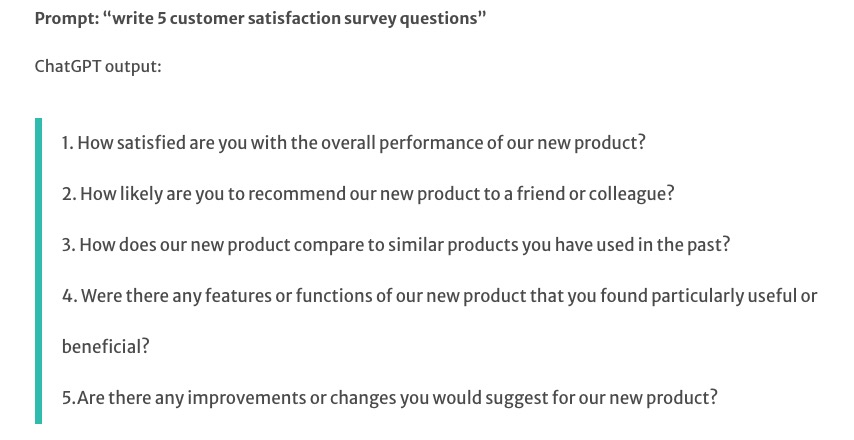Screen dimensions: 854x440
Task: Click the teal vertical blockquote bar
Action: click(x=38, y=270)
